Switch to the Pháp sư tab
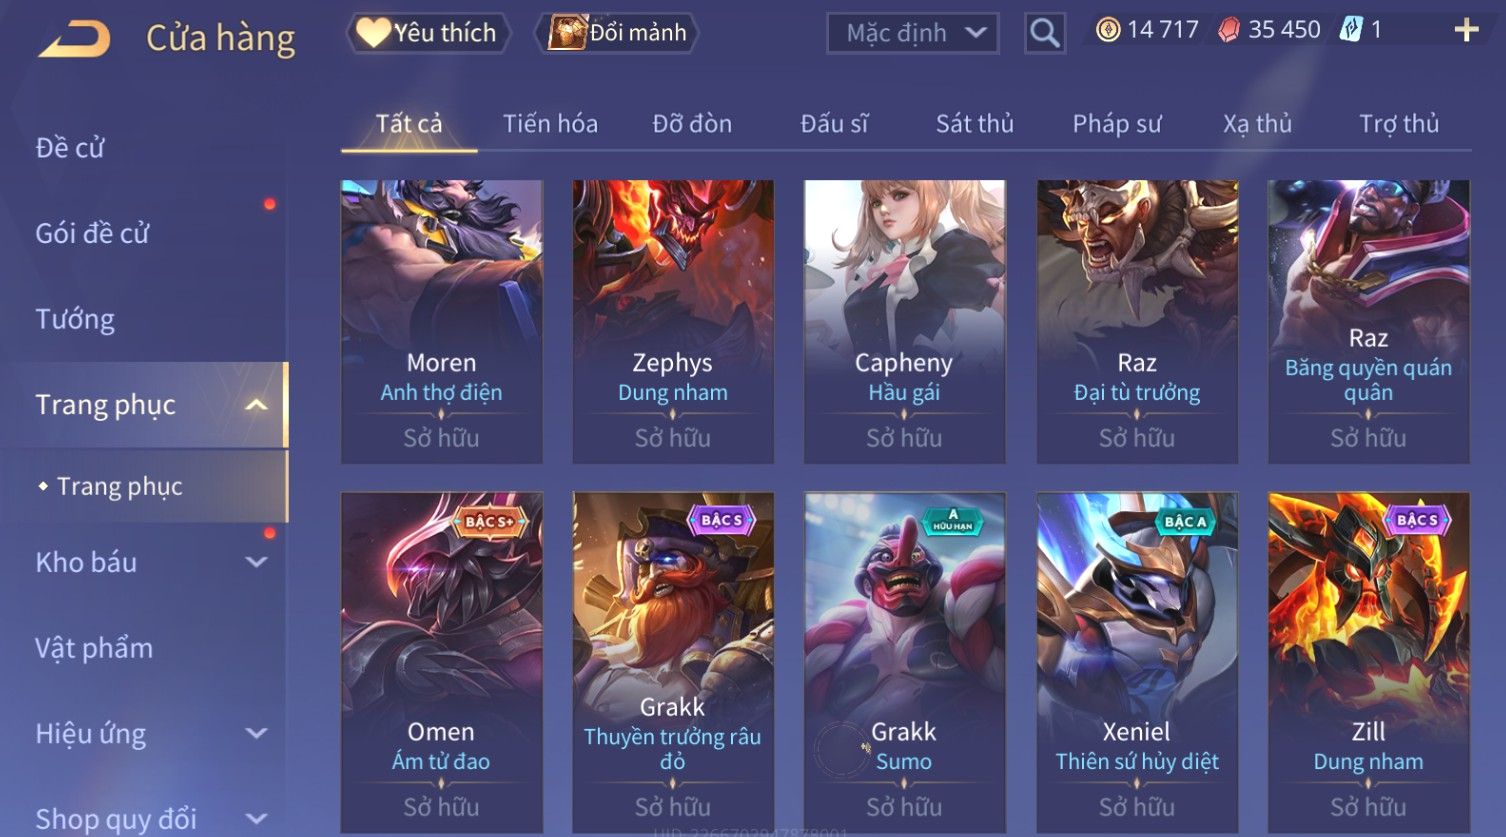 (1117, 124)
